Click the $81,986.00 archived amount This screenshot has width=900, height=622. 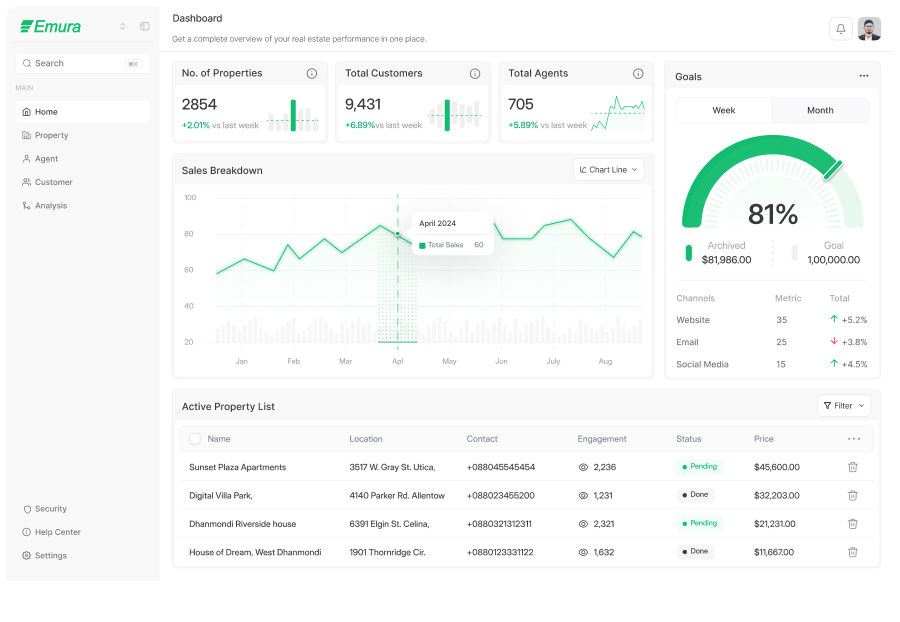(726, 260)
